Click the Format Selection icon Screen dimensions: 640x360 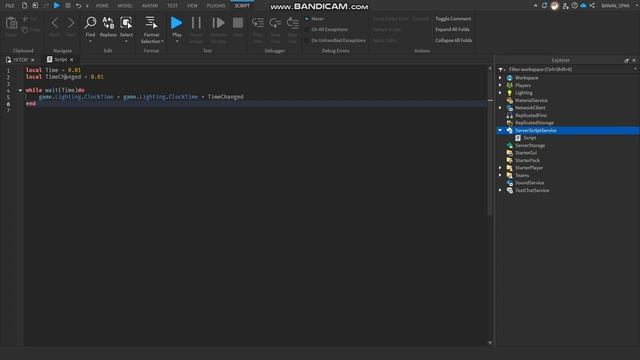151,23
